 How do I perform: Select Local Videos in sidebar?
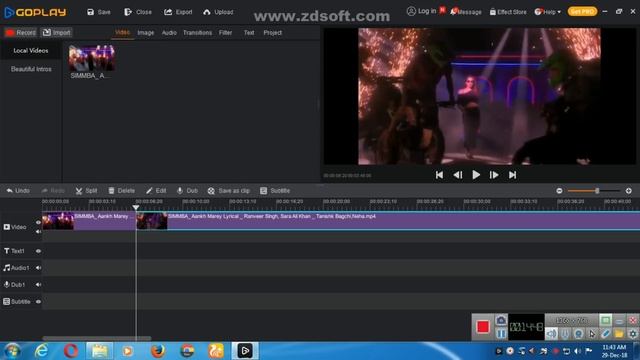(31, 51)
